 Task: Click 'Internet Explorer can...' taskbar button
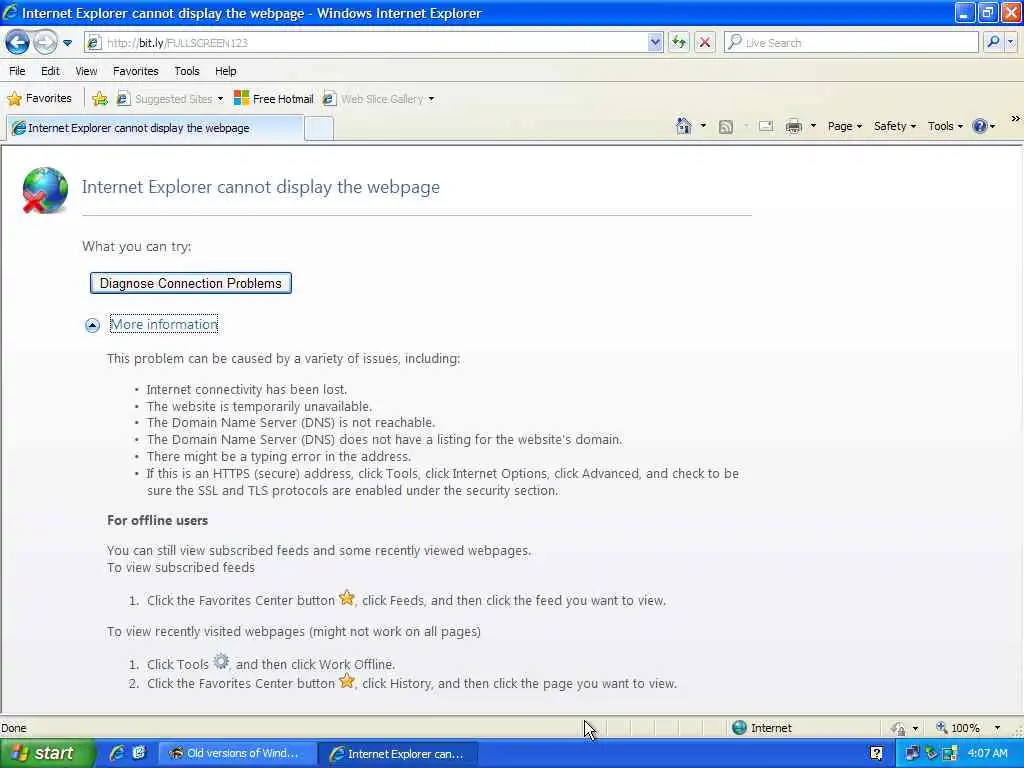(x=399, y=754)
